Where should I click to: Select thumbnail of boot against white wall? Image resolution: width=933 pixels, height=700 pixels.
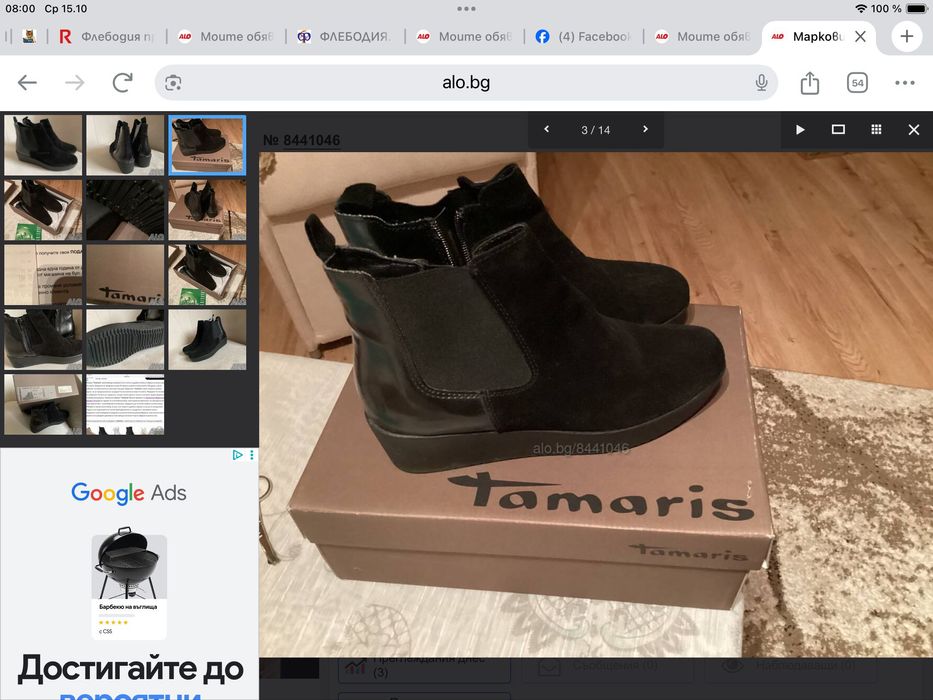[207, 339]
